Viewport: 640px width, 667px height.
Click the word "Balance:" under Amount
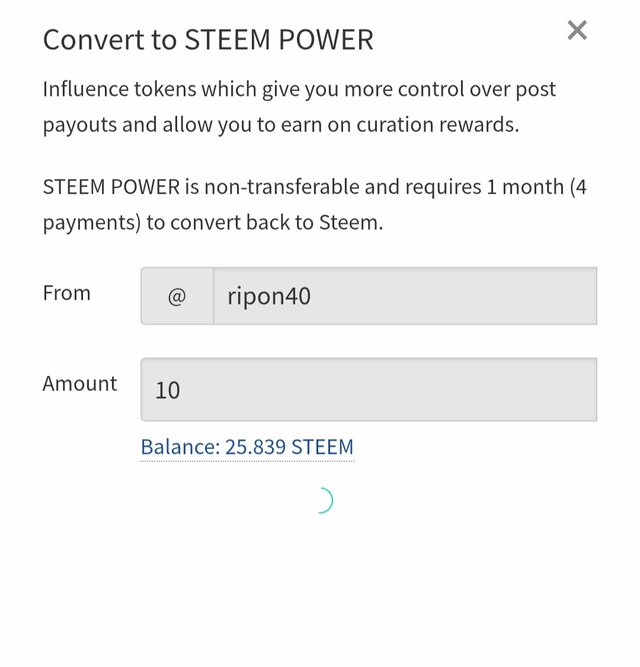[177, 447]
